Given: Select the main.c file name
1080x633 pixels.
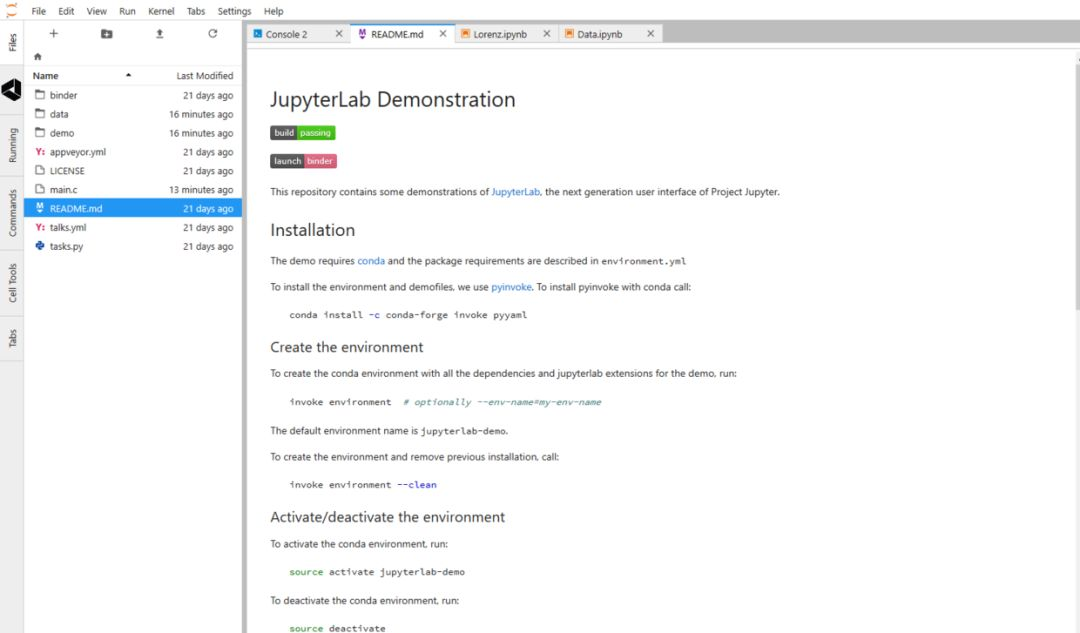Looking at the screenshot, I should tap(63, 189).
